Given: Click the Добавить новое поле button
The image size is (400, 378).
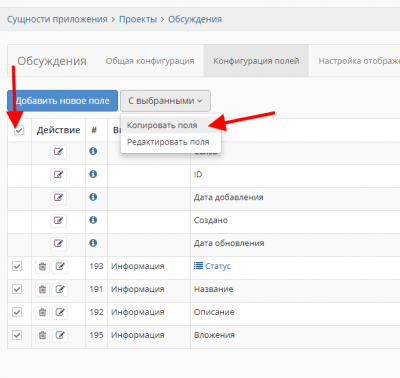Looking at the screenshot, I should pos(63,101).
